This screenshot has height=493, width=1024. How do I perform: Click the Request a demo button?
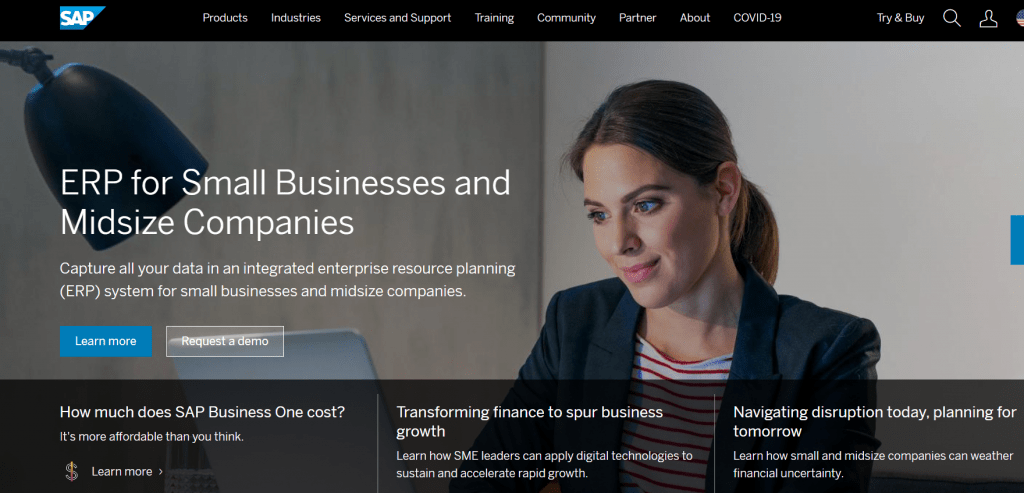(x=225, y=341)
